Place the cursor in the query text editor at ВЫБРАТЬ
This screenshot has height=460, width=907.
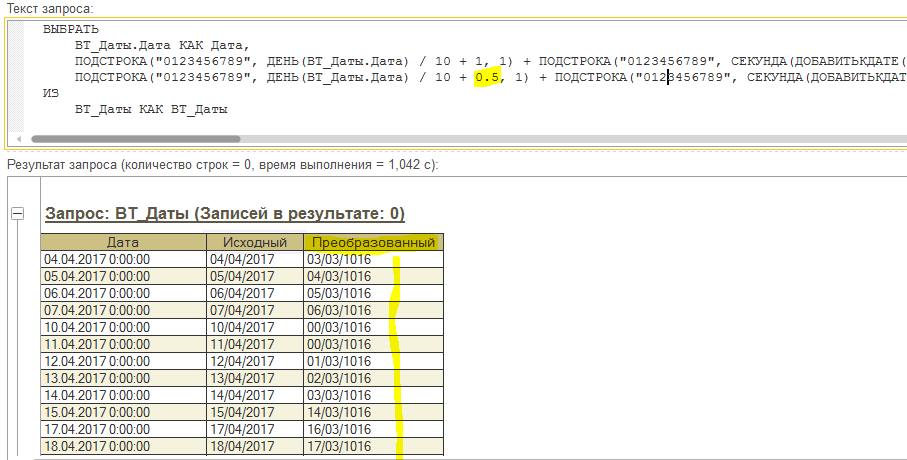click(x=71, y=29)
